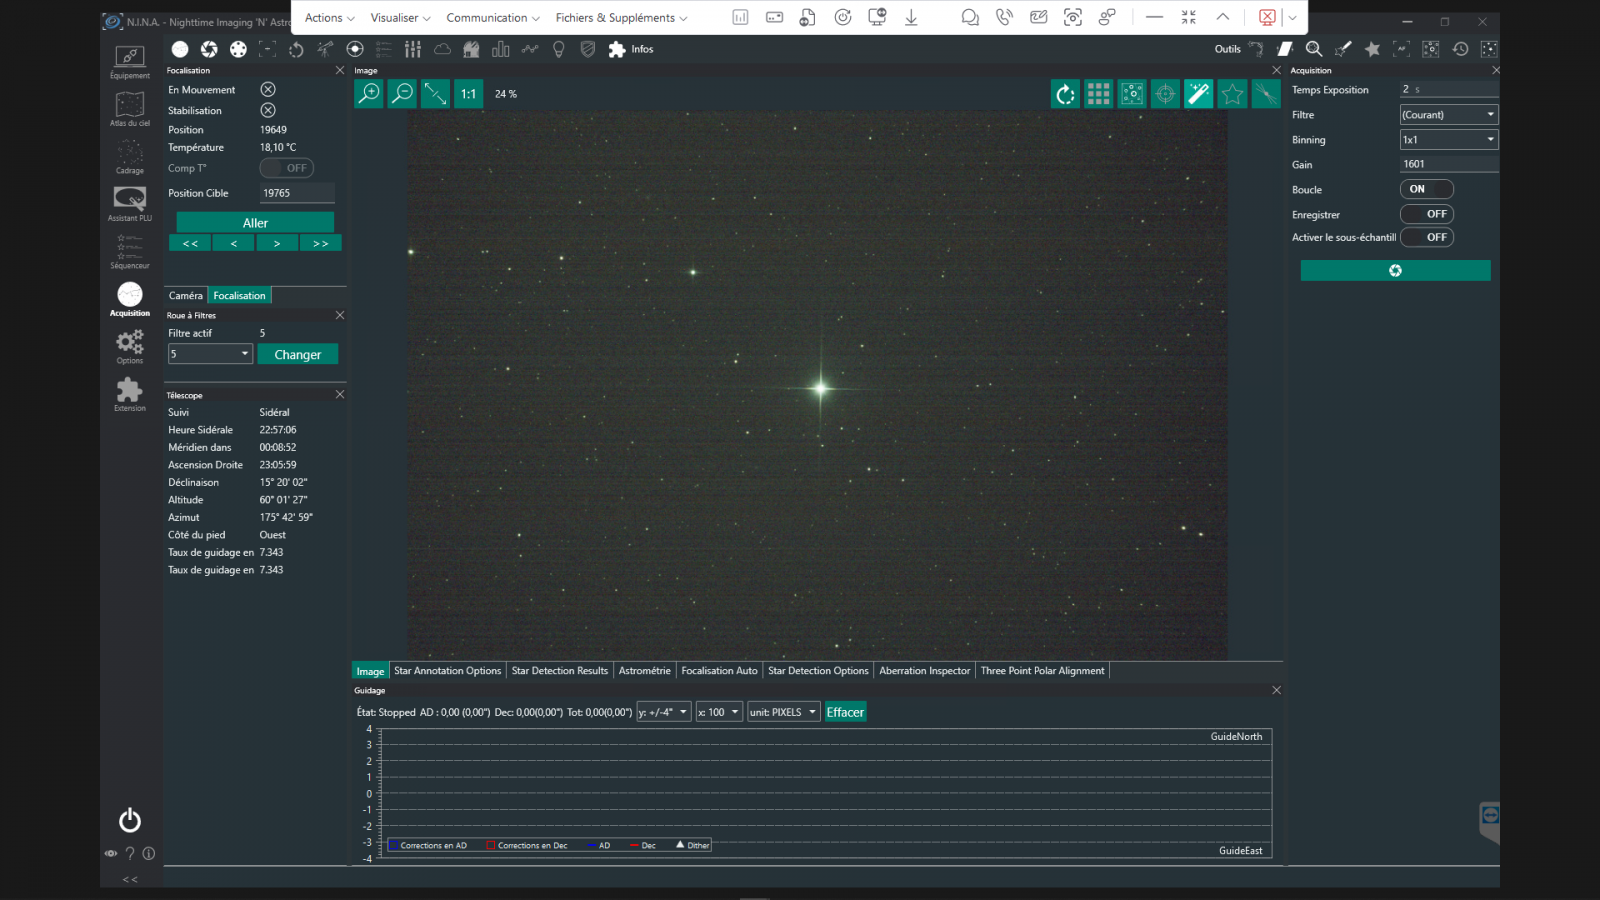1600x900 pixels.
Task: Click the magnifier icon in the Outils toolbar
Action: pyautogui.click(x=1314, y=49)
